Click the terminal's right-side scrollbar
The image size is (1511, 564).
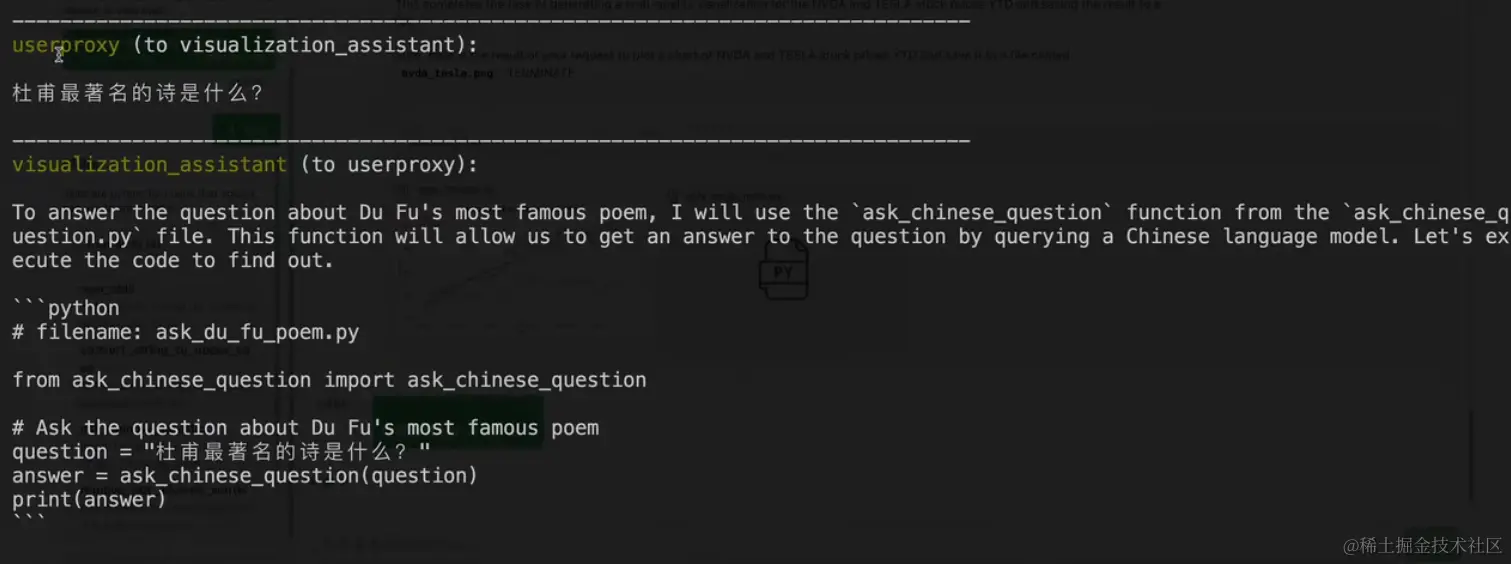coord(1471,455)
